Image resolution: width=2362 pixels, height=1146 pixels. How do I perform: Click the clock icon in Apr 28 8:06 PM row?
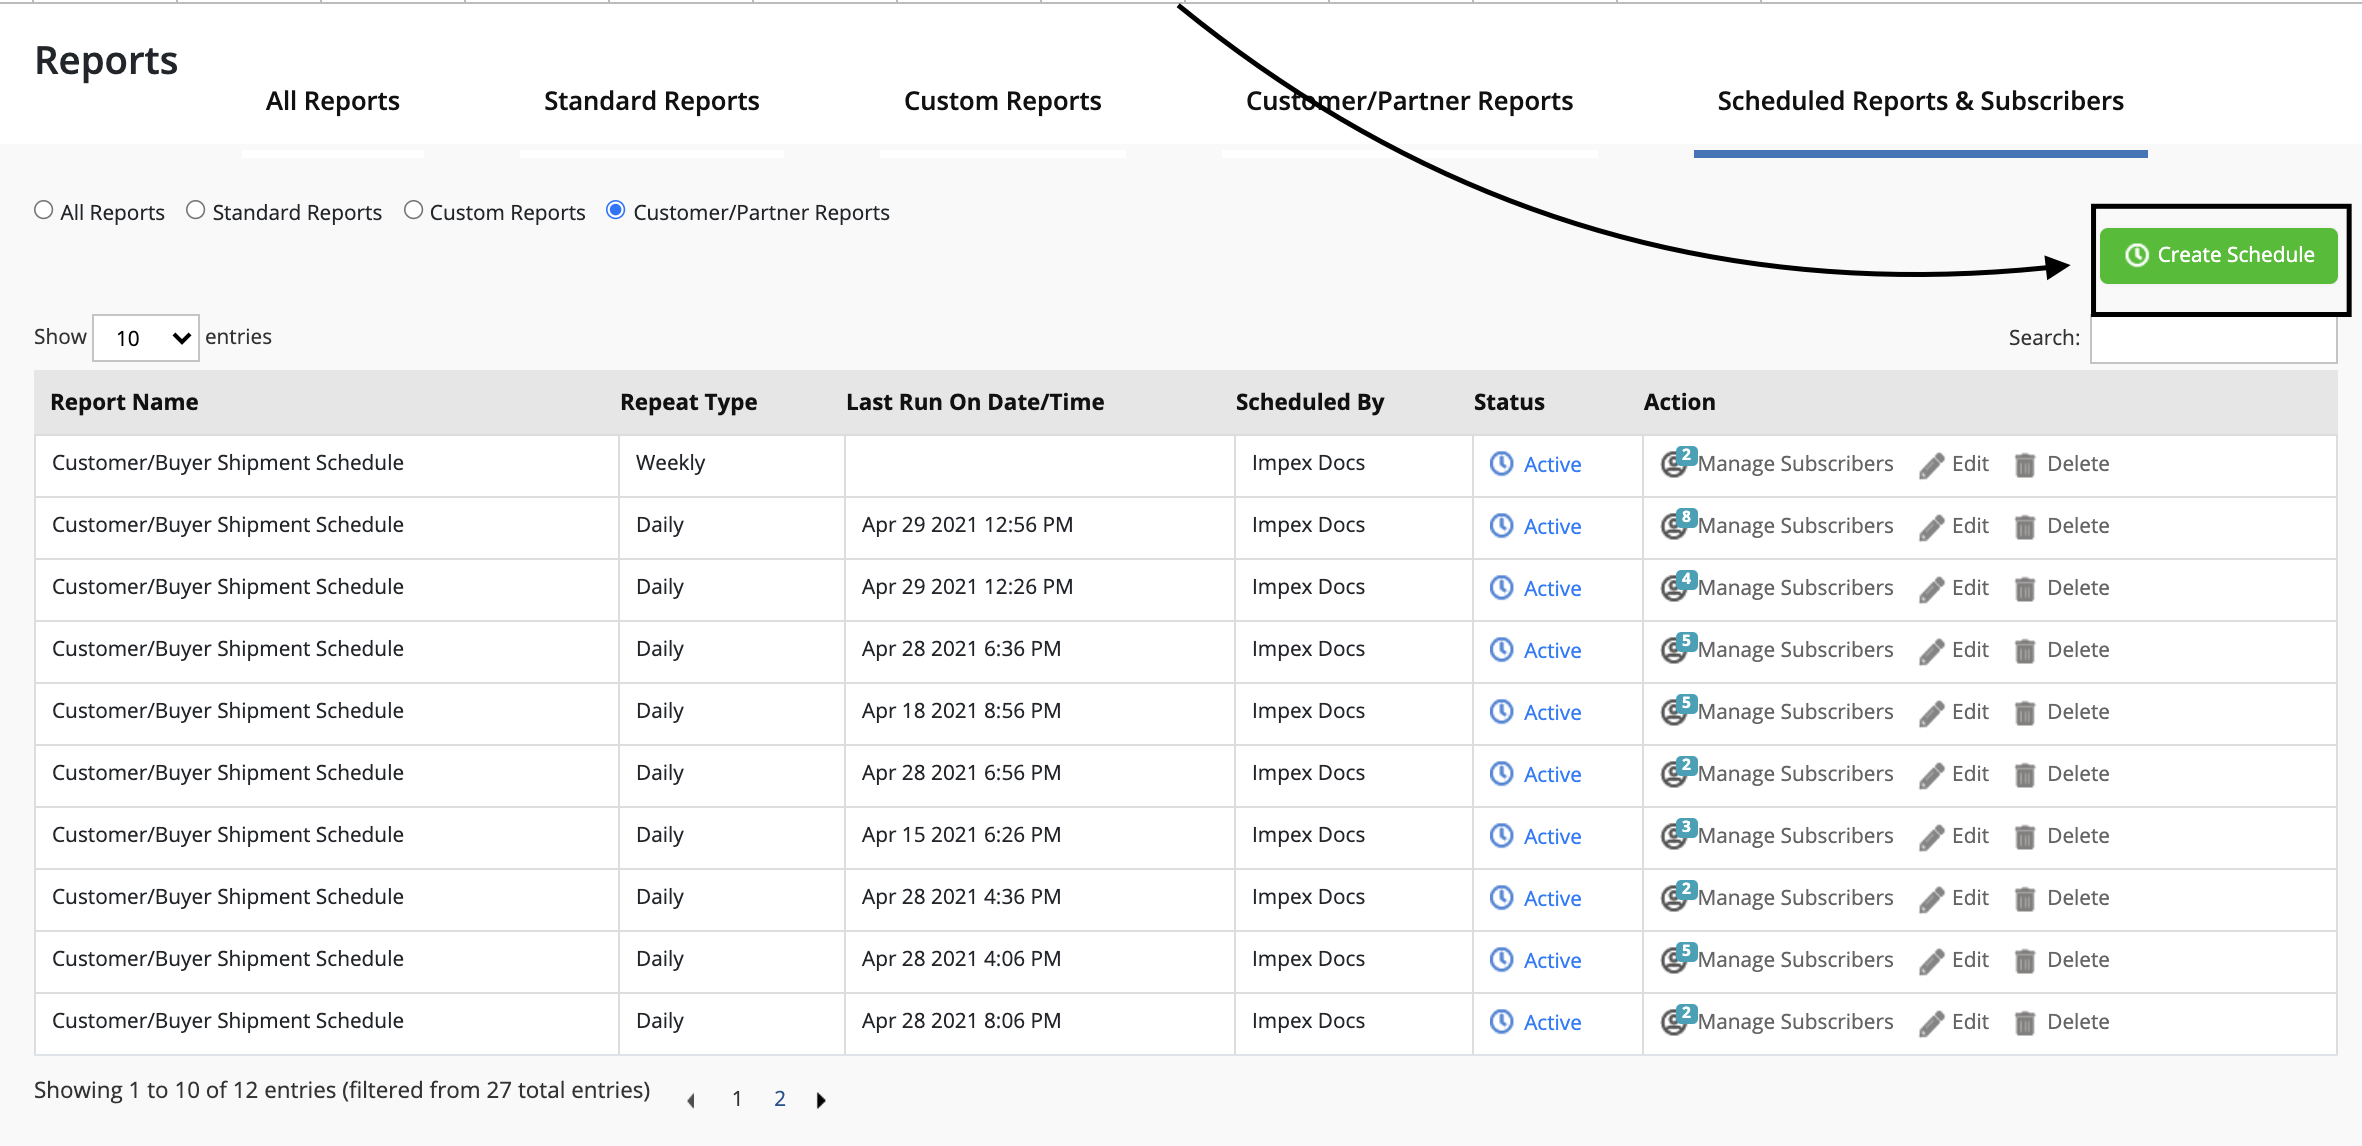coord(1501,1022)
